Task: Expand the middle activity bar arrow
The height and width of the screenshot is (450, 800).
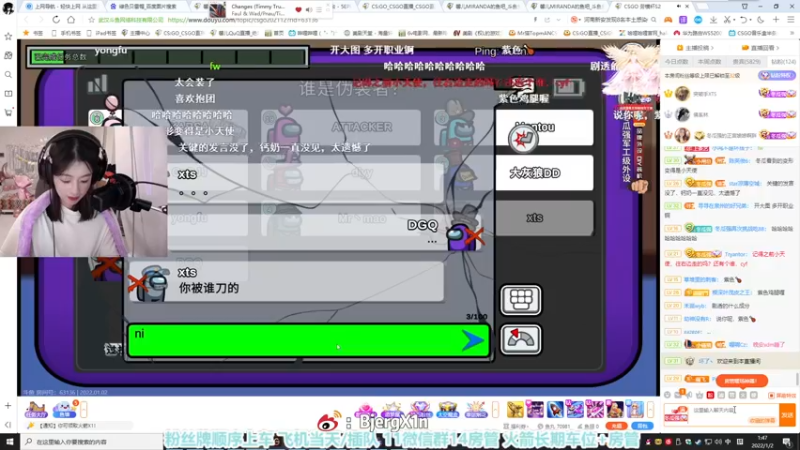Action: pyautogui.click(x=495, y=409)
